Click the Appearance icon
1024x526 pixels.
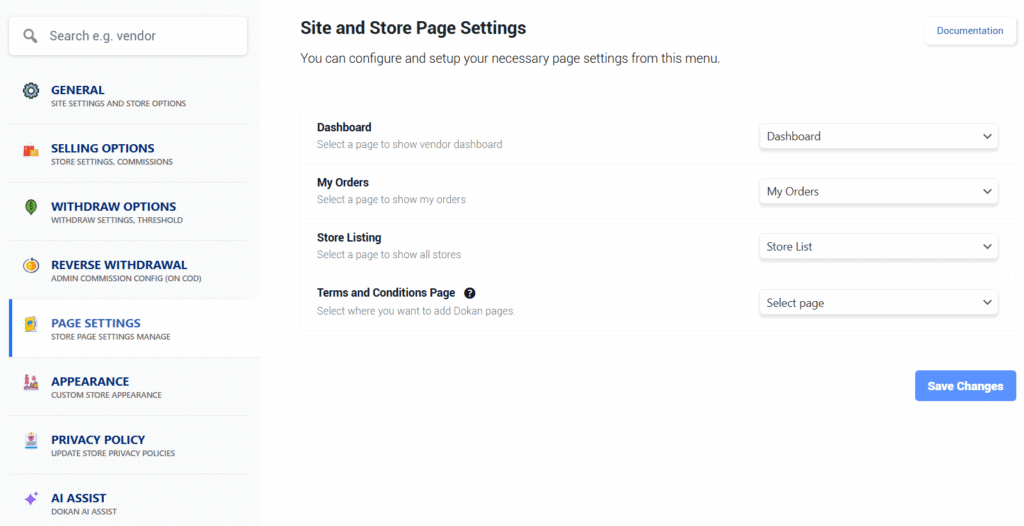click(31, 383)
